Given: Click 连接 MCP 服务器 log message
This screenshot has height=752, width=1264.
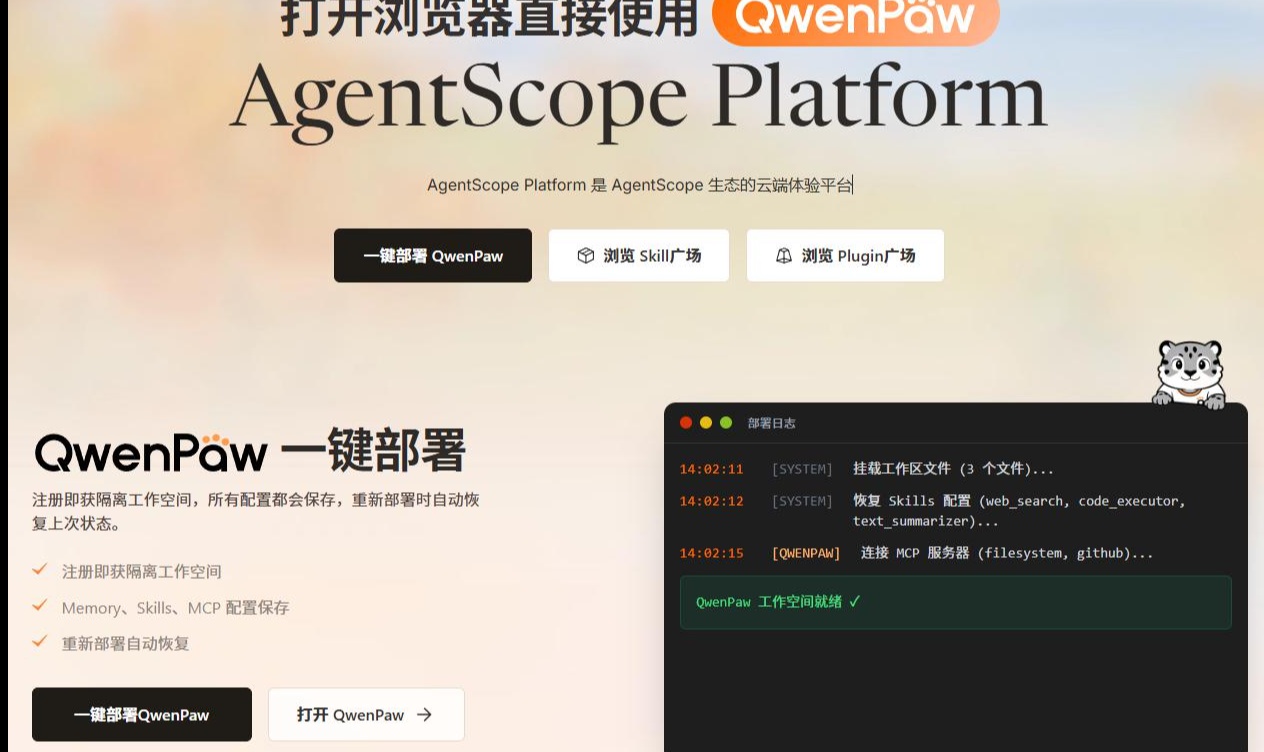Looking at the screenshot, I should click(x=1007, y=553).
